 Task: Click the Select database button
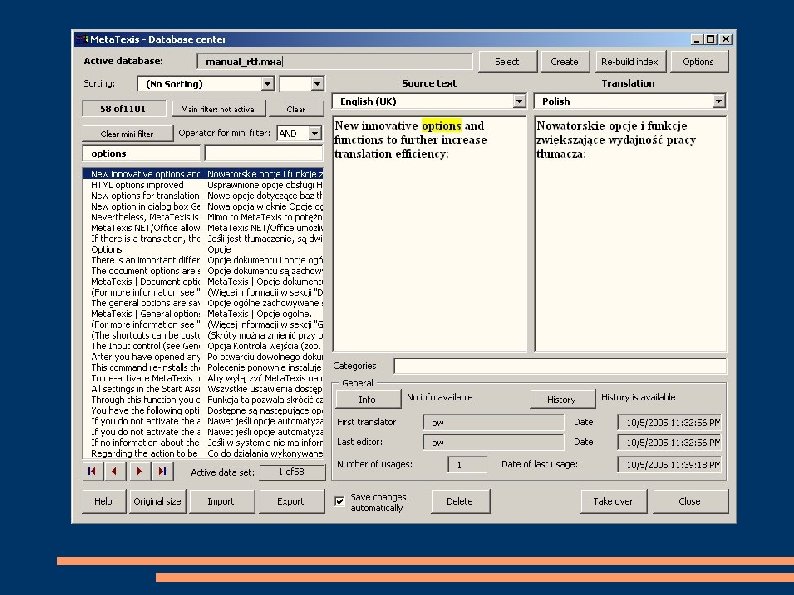(x=507, y=62)
